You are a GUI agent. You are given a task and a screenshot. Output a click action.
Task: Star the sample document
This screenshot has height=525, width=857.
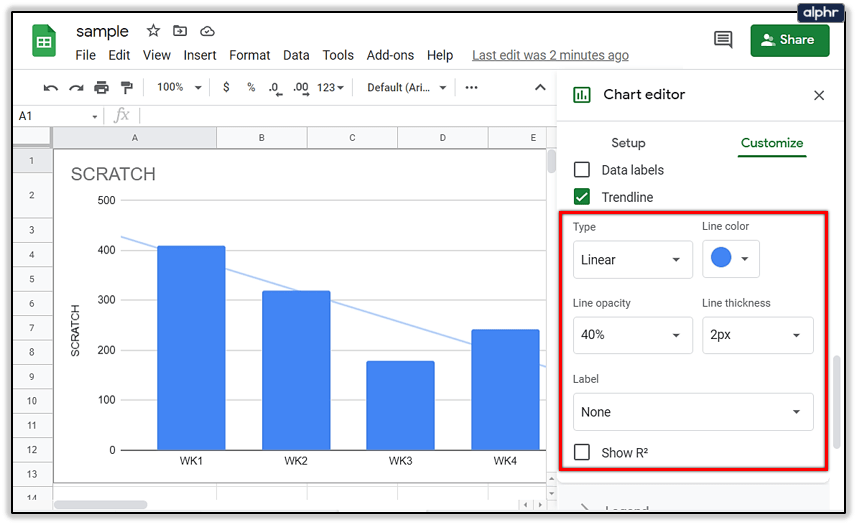click(153, 31)
